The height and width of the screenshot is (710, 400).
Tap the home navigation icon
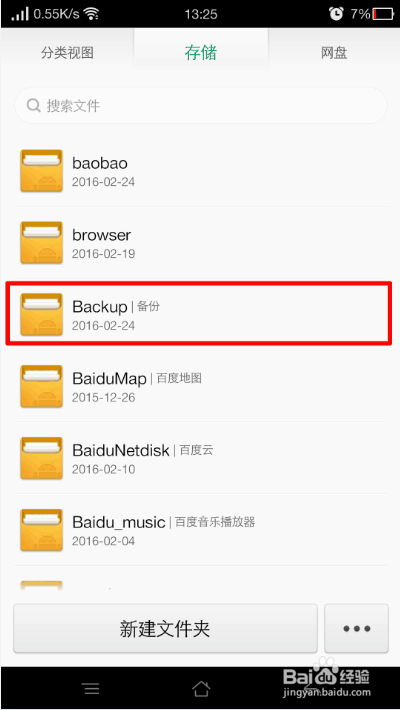point(201,689)
